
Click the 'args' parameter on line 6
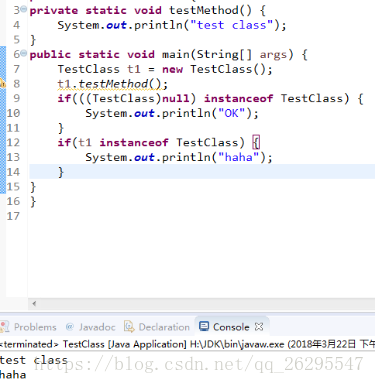point(273,55)
